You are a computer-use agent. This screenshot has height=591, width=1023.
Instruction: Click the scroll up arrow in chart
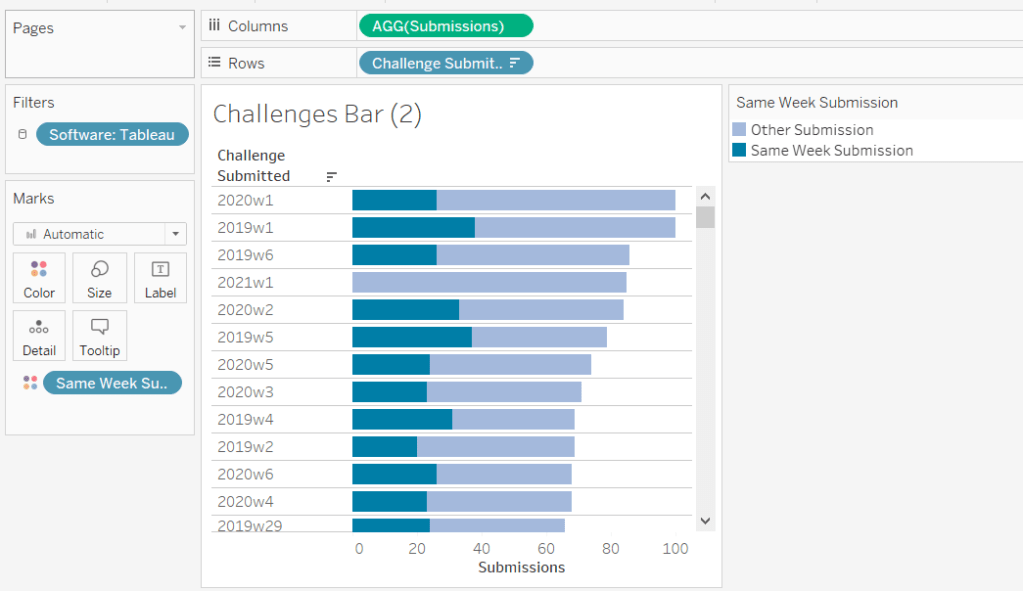coord(705,196)
